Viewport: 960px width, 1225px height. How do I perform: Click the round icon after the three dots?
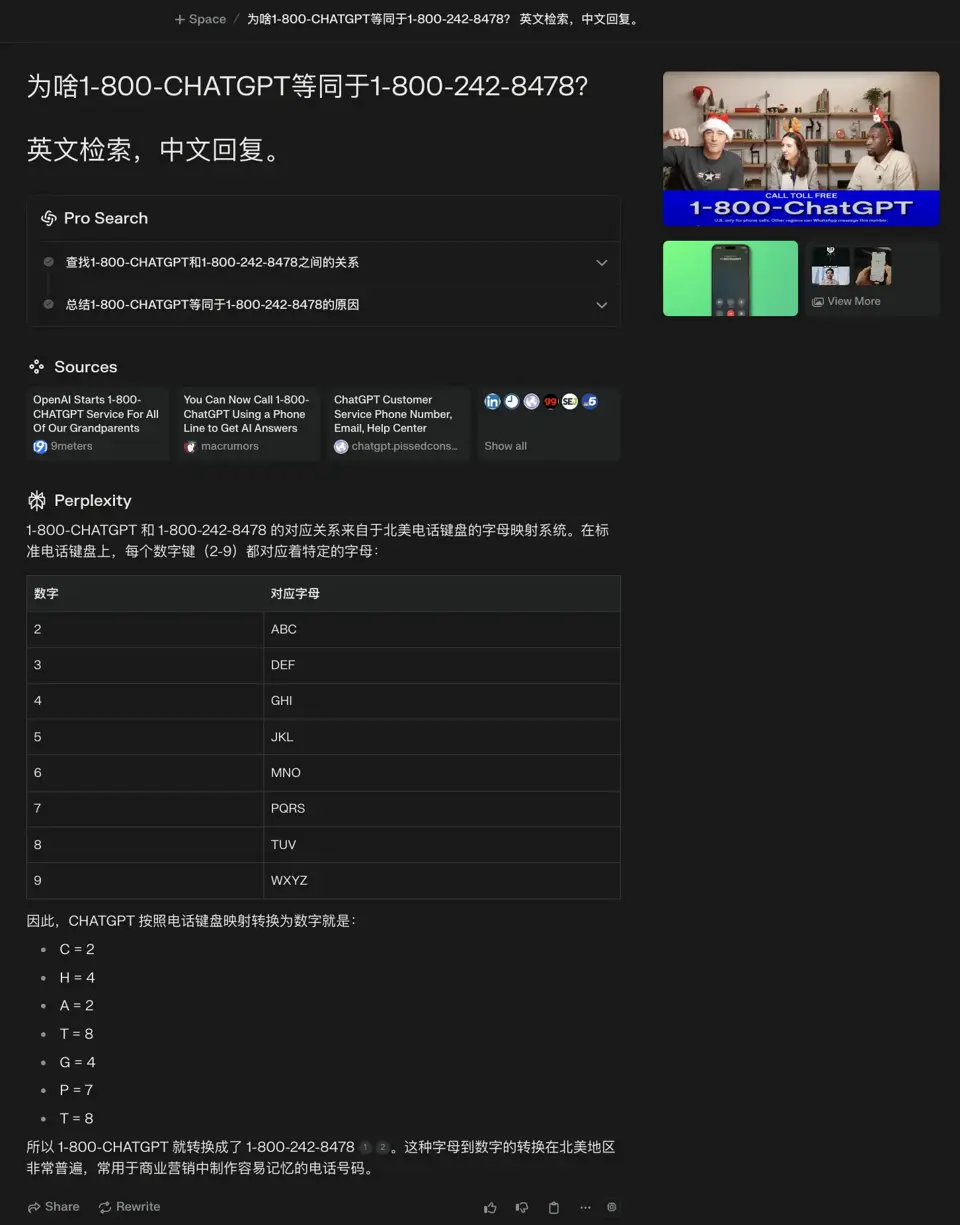point(612,1207)
